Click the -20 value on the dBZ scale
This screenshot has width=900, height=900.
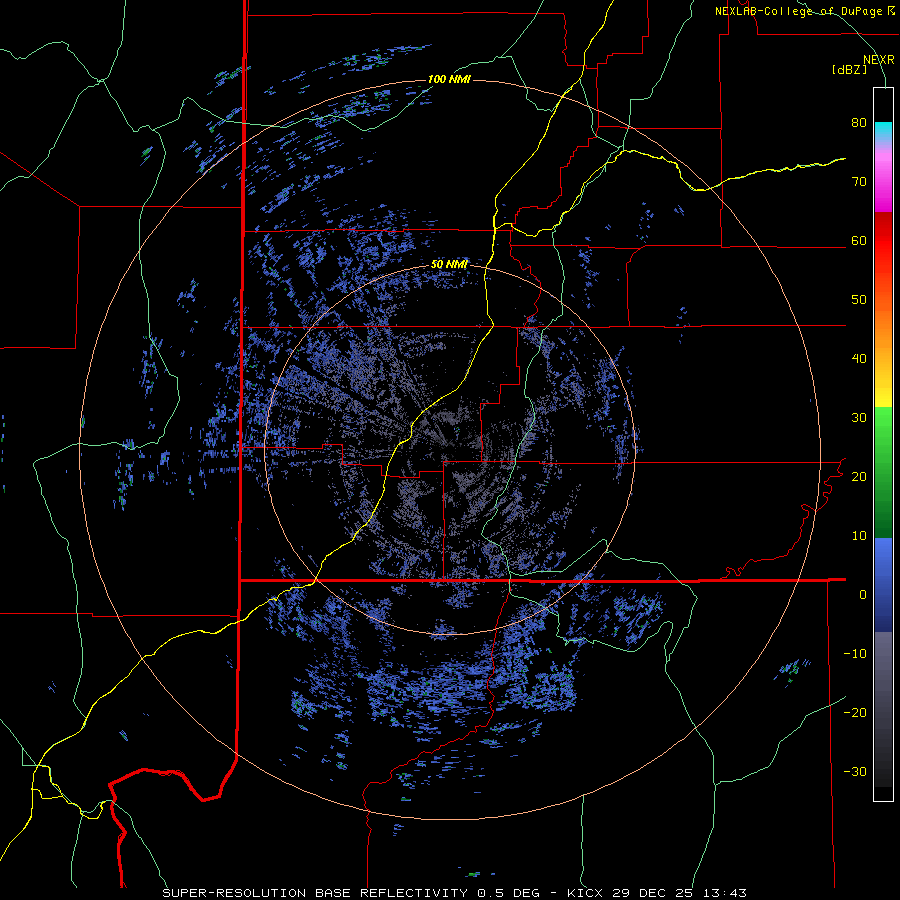point(855,713)
